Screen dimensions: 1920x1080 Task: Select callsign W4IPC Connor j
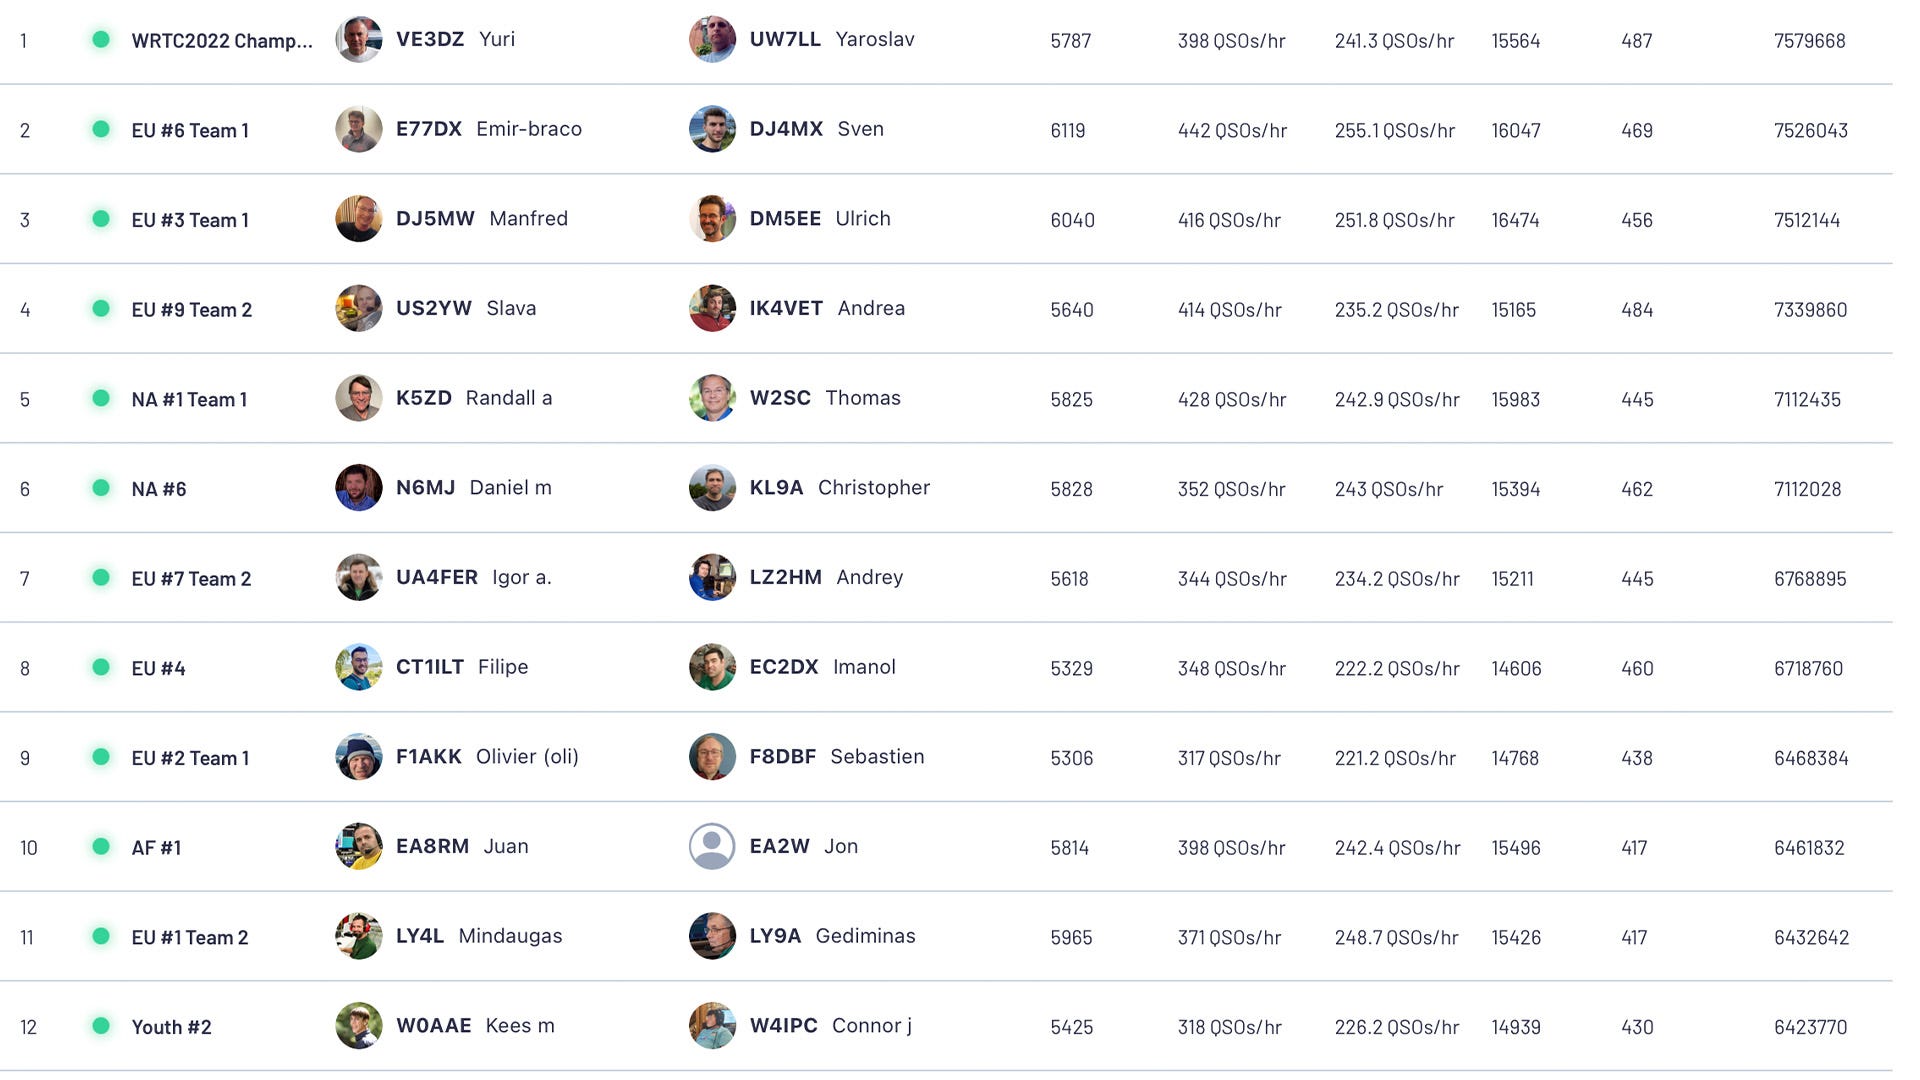831,1026
